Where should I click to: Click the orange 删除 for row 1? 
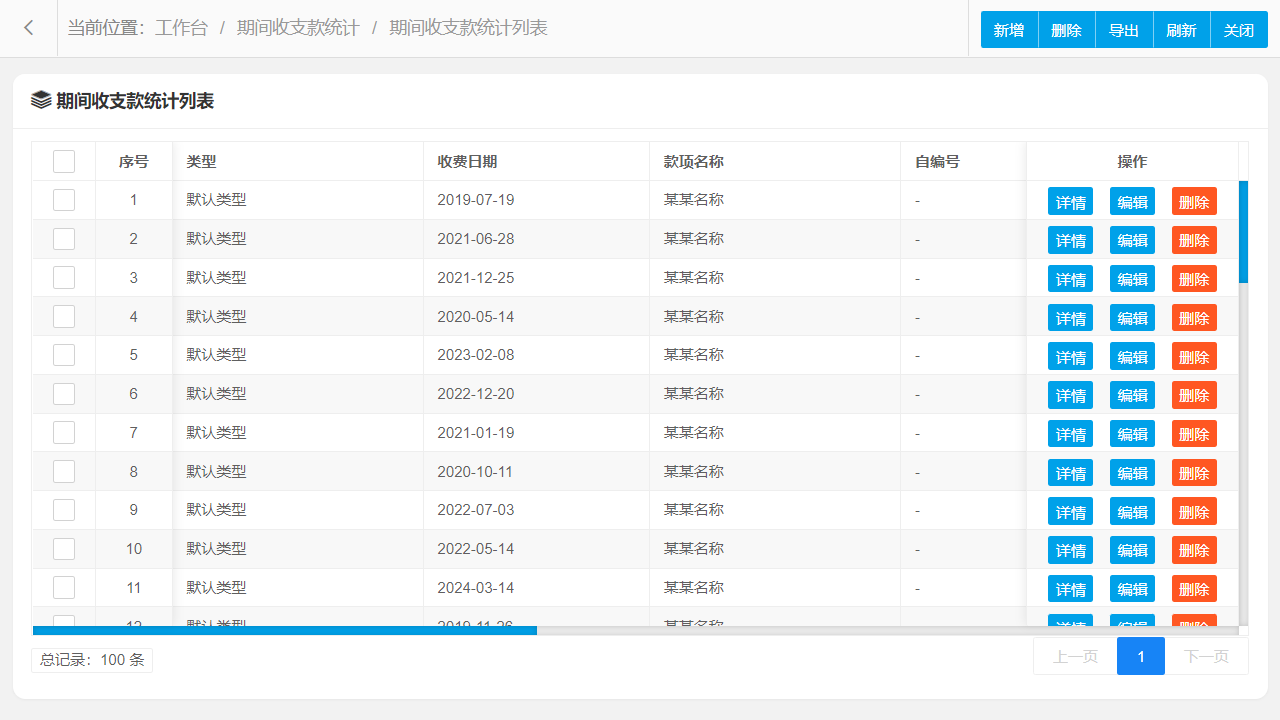point(1194,201)
